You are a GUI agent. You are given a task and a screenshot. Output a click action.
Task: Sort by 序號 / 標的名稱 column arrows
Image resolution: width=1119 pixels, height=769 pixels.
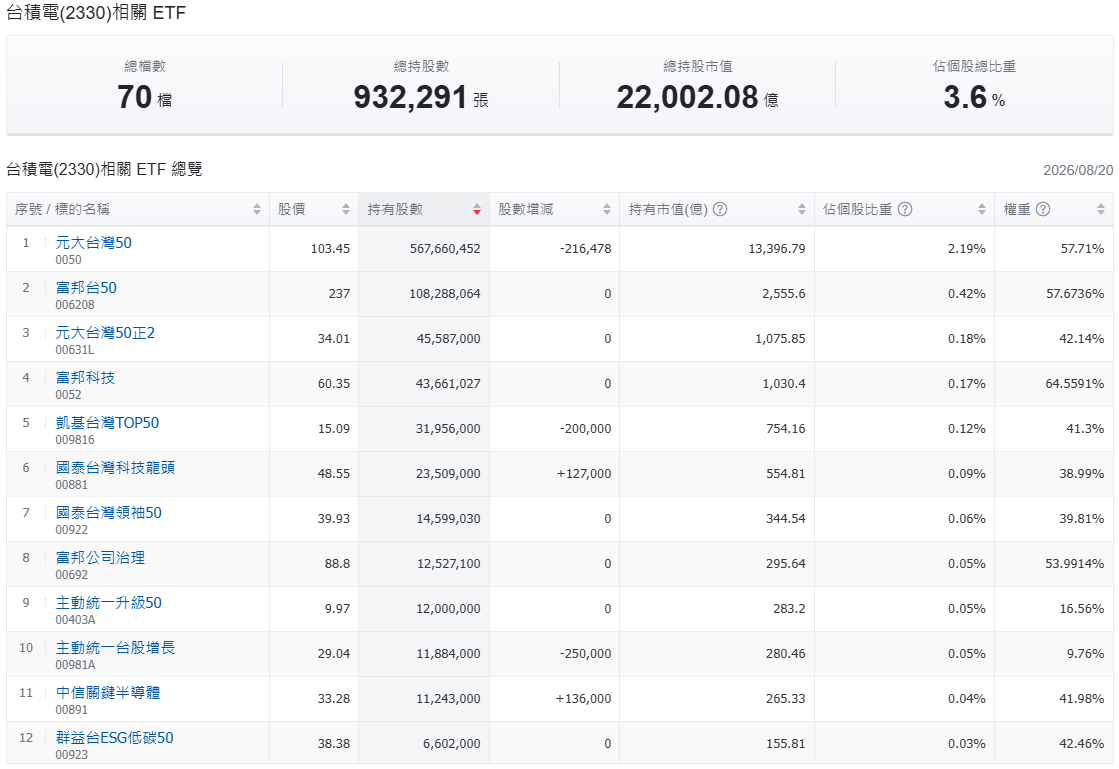point(257,209)
